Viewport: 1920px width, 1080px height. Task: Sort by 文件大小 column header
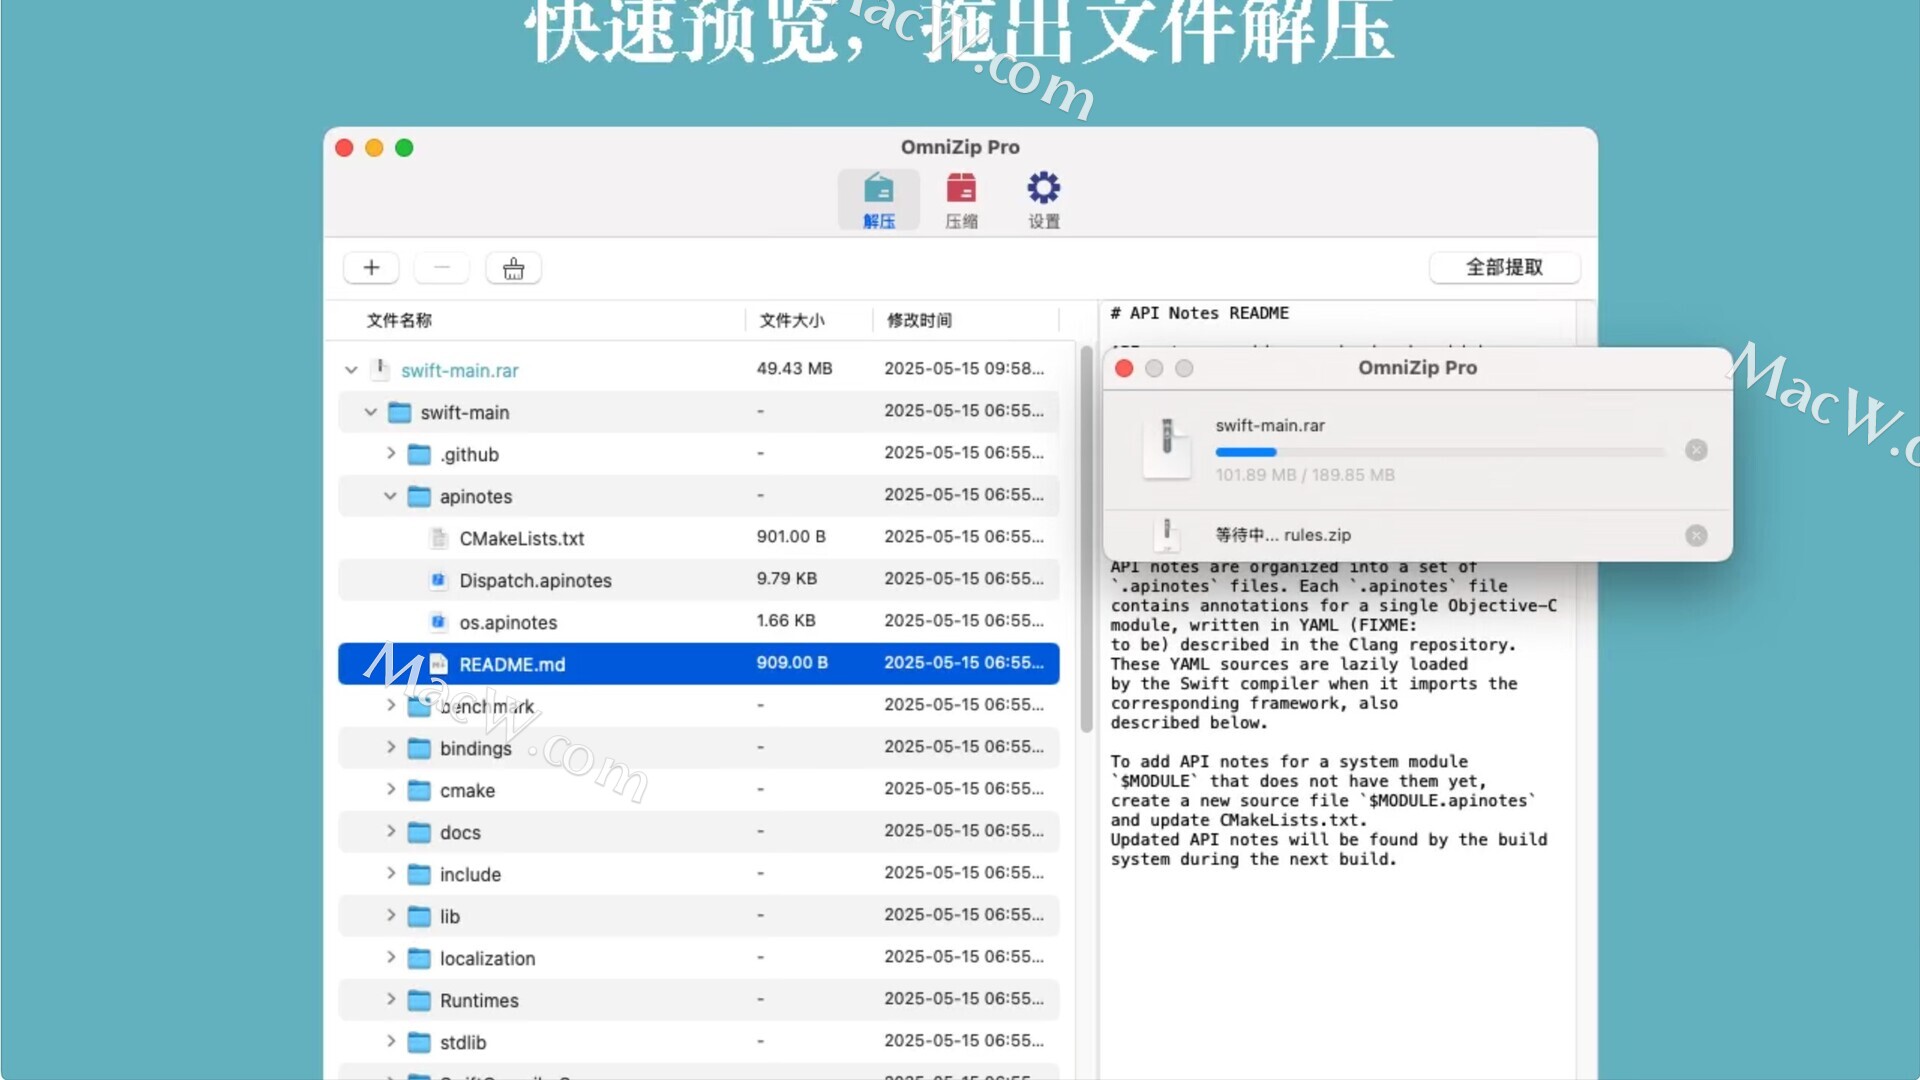[x=792, y=320]
